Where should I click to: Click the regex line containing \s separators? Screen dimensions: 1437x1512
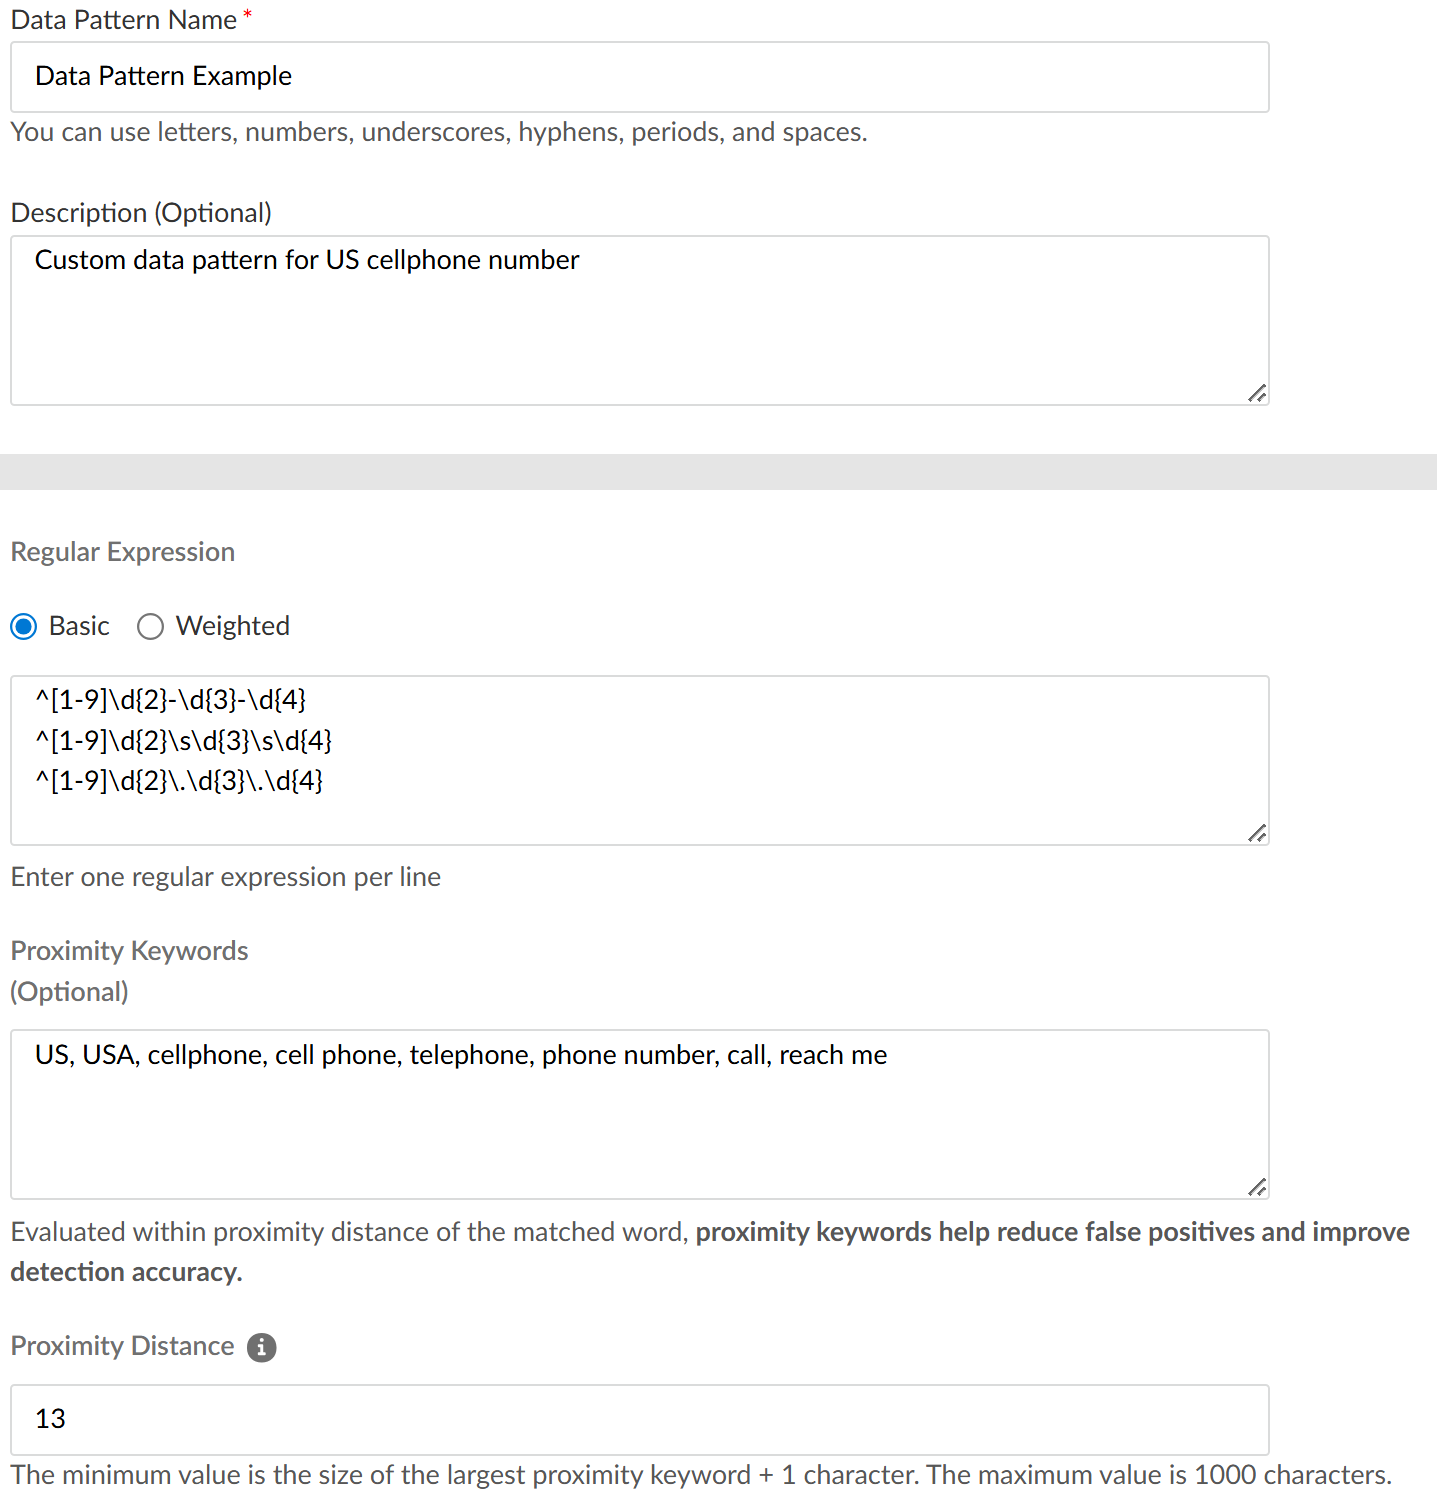[184, 741]
